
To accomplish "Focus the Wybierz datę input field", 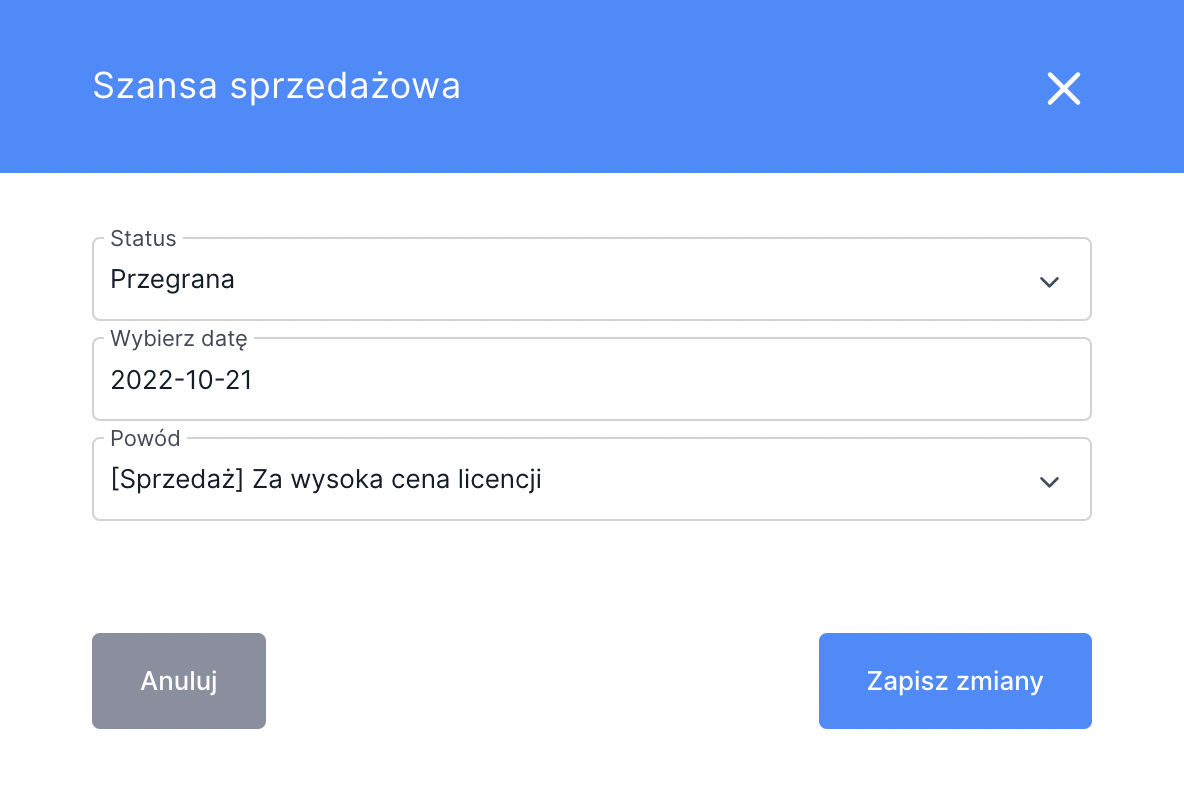I will click(x=590, y=380).
